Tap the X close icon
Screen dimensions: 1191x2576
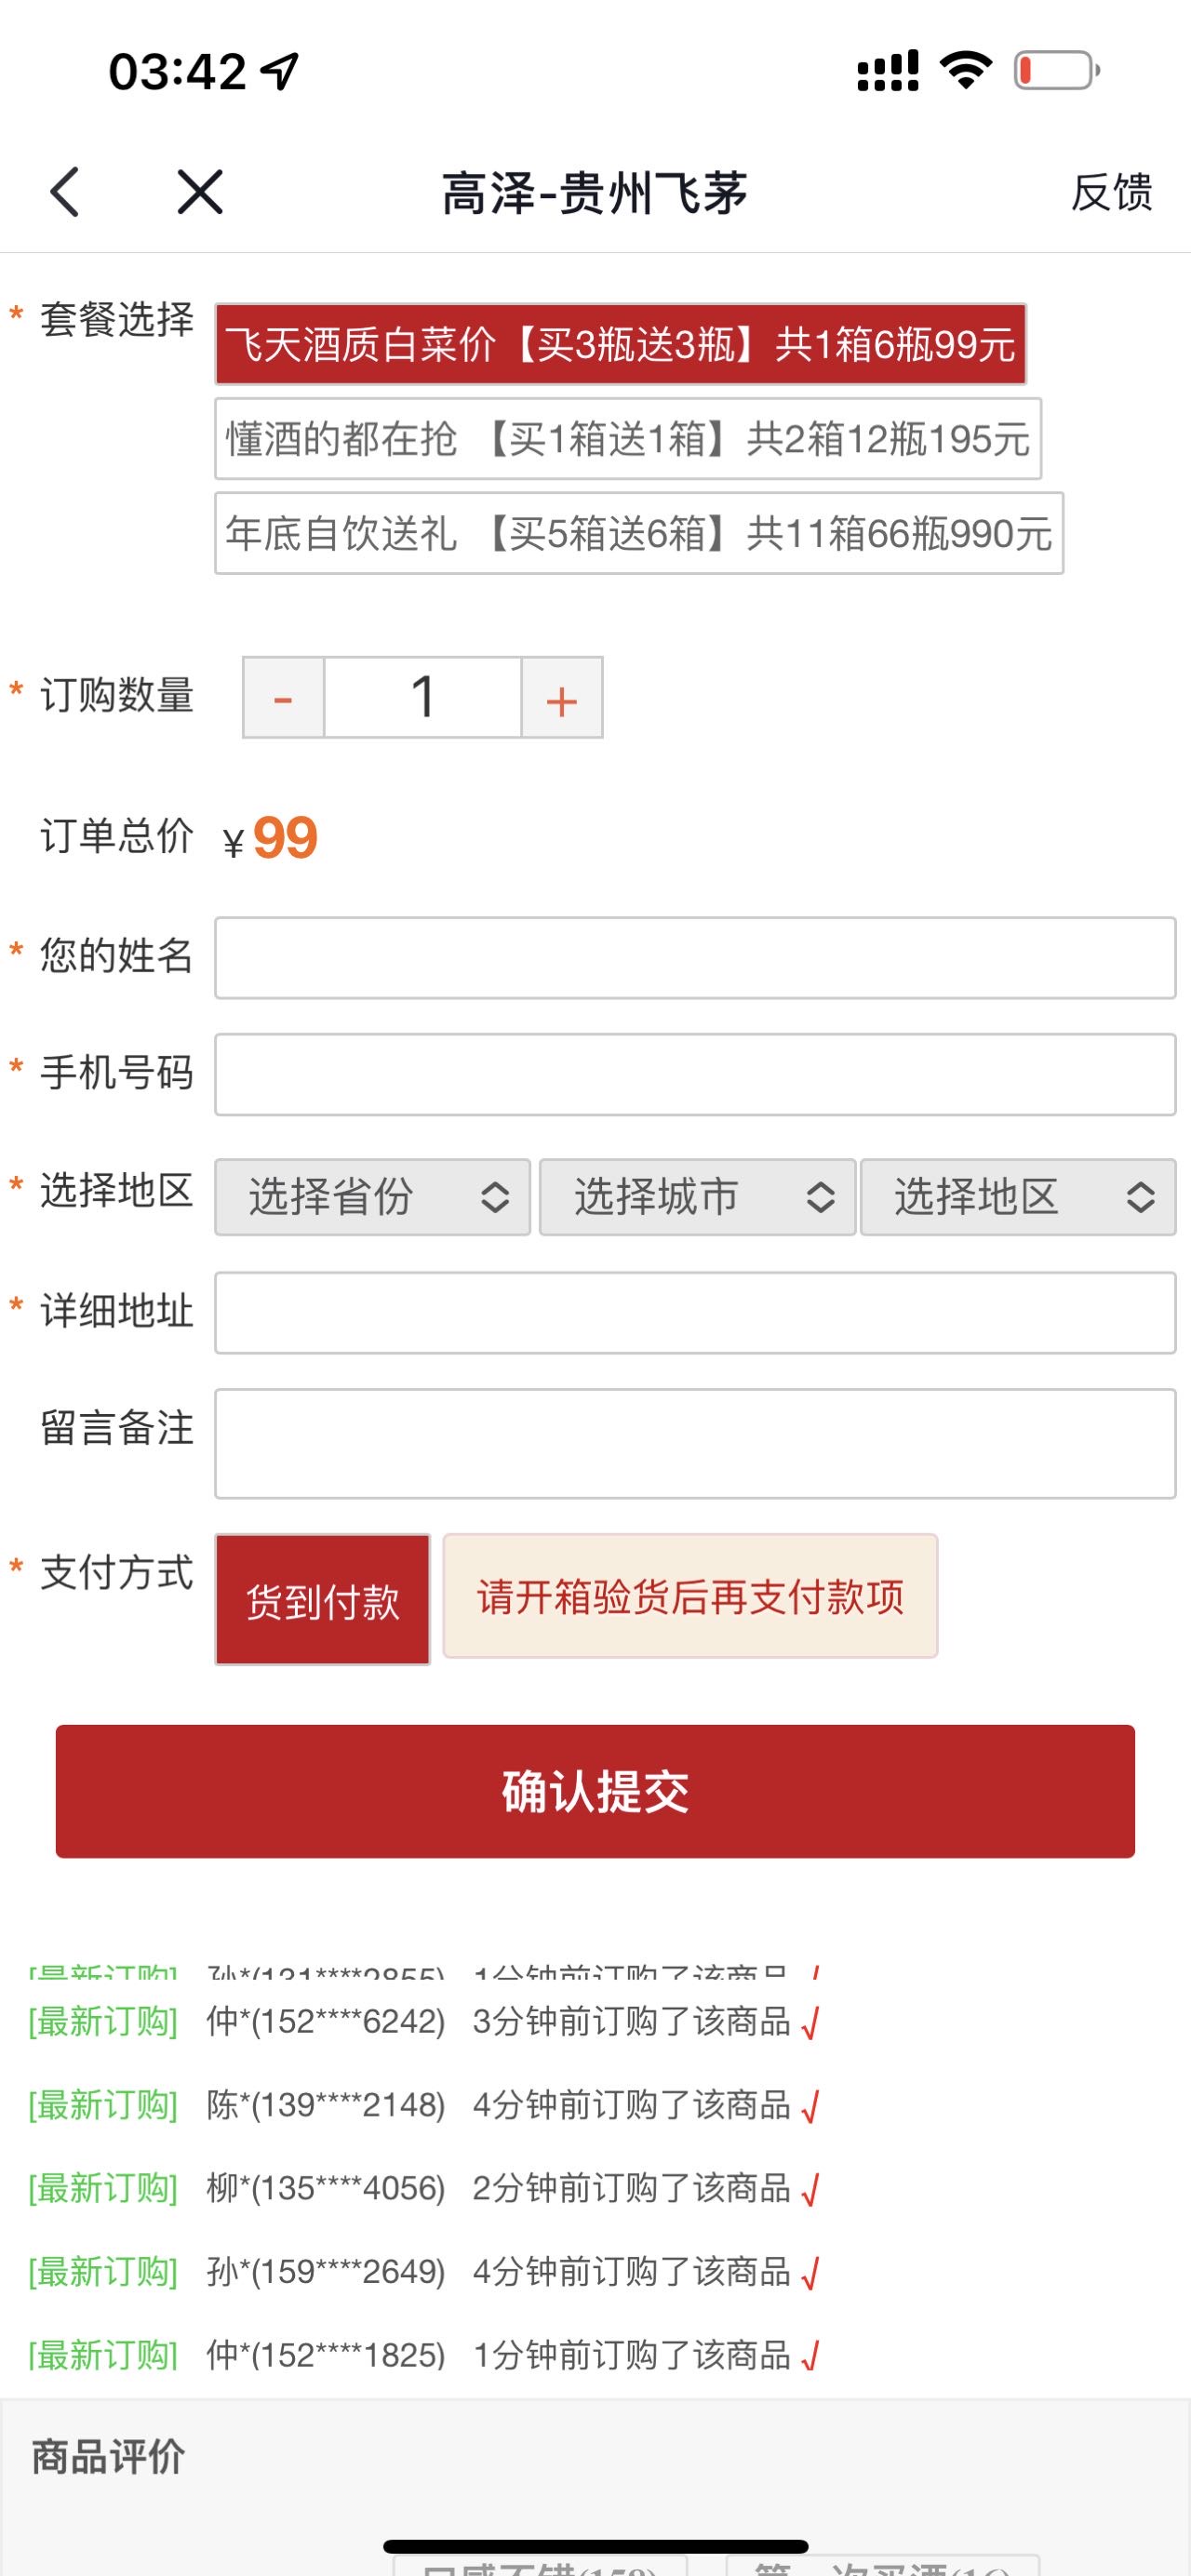(198, 192)
